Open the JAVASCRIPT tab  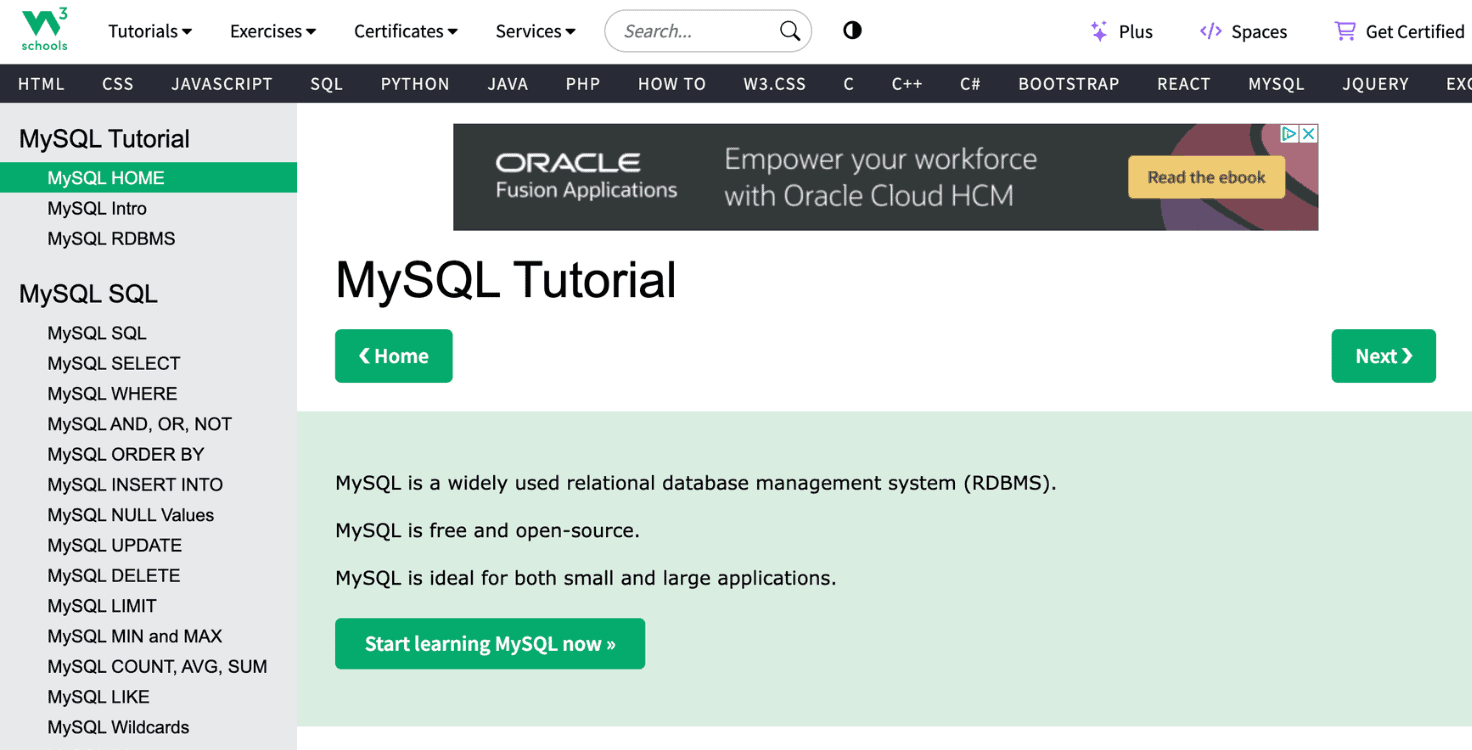pos(222,84)
